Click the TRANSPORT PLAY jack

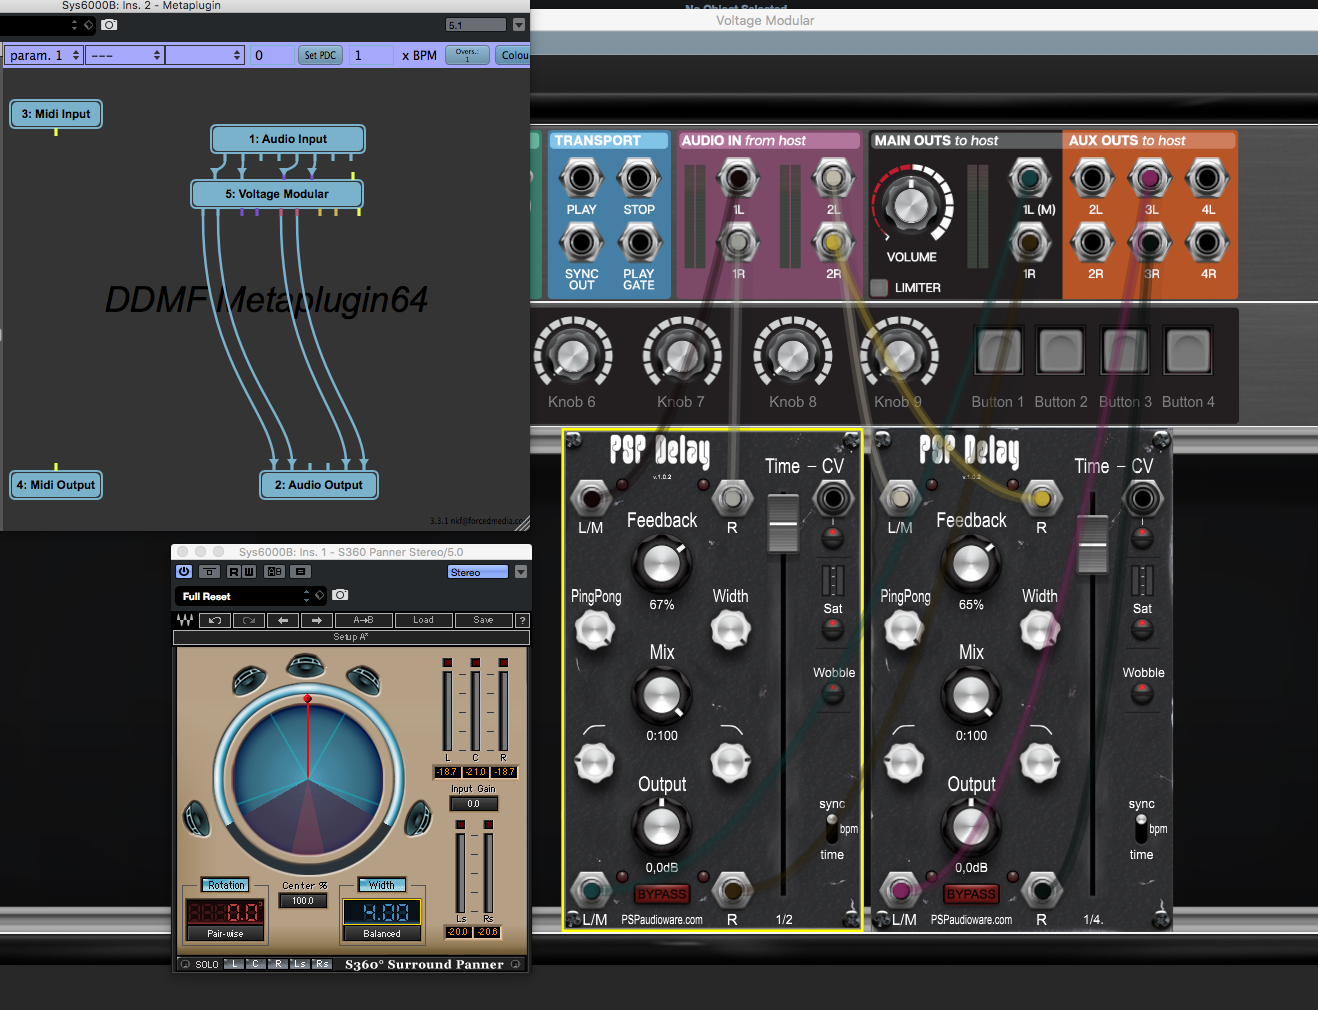pyautogui.click(x=581, y=179)
